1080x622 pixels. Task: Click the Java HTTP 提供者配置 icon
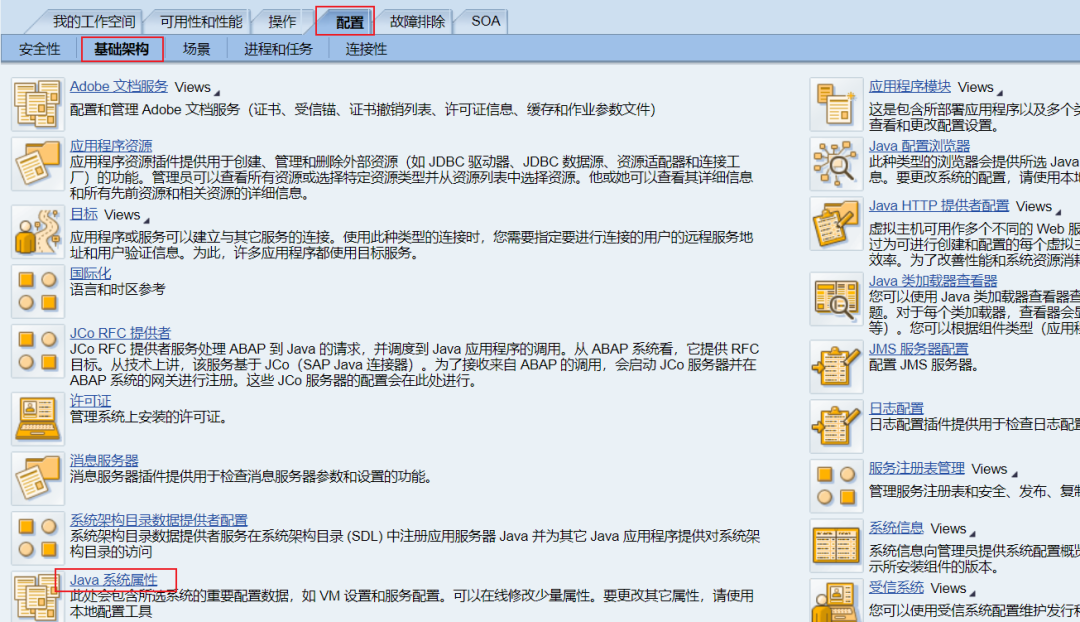click(x=836, y=224)
